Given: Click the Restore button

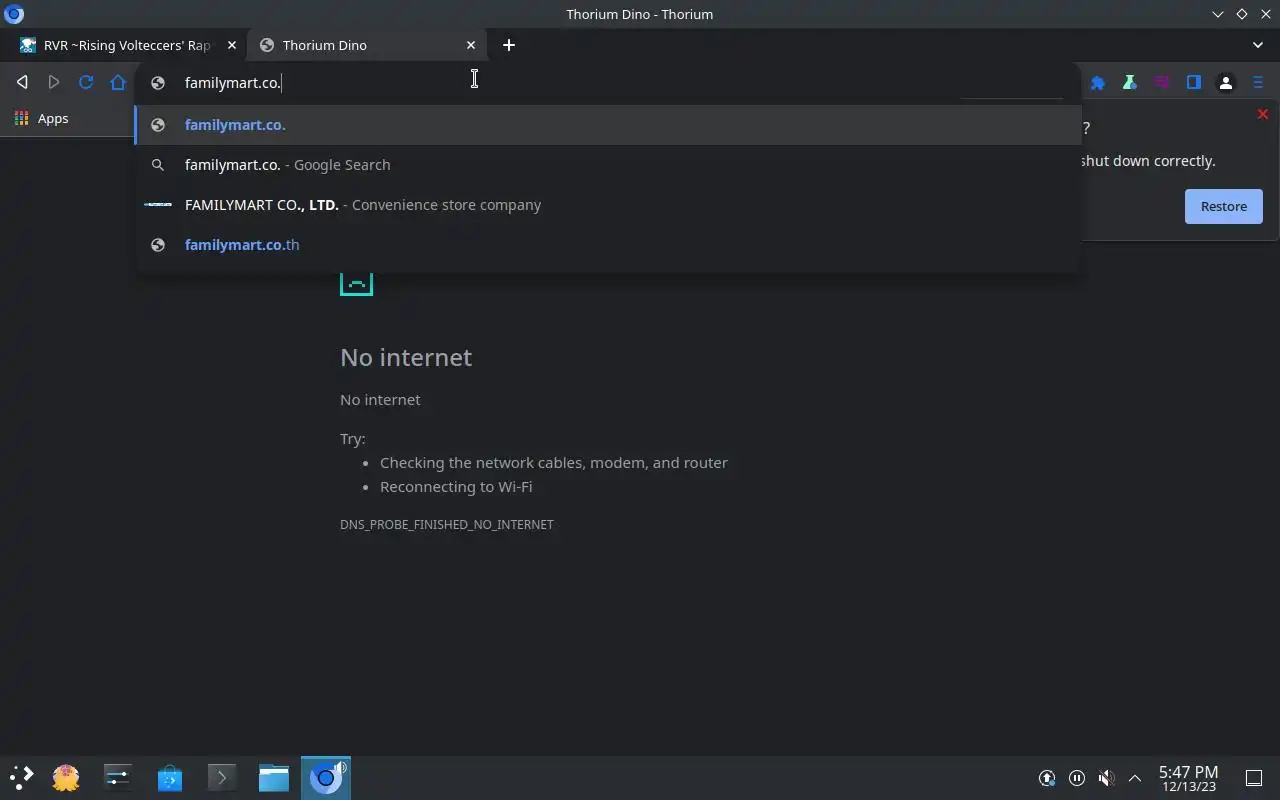Looking at the screenshot, I should pos(1223,207).
